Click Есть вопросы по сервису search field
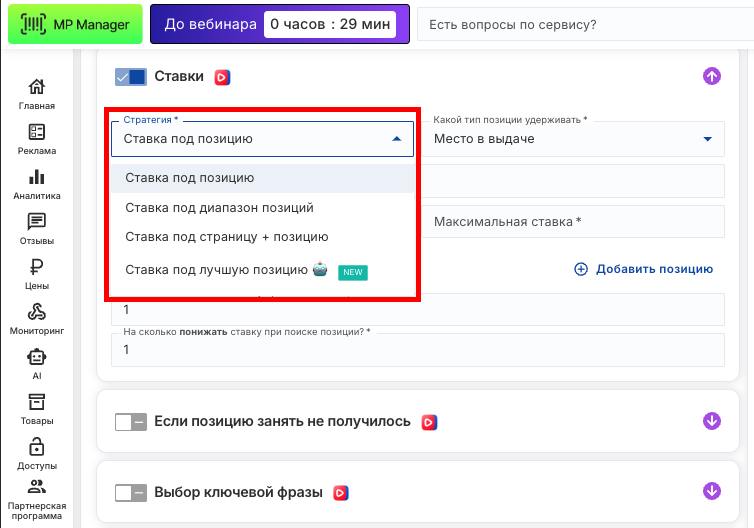The image size is (754, 528). click(x=580, y=25)
